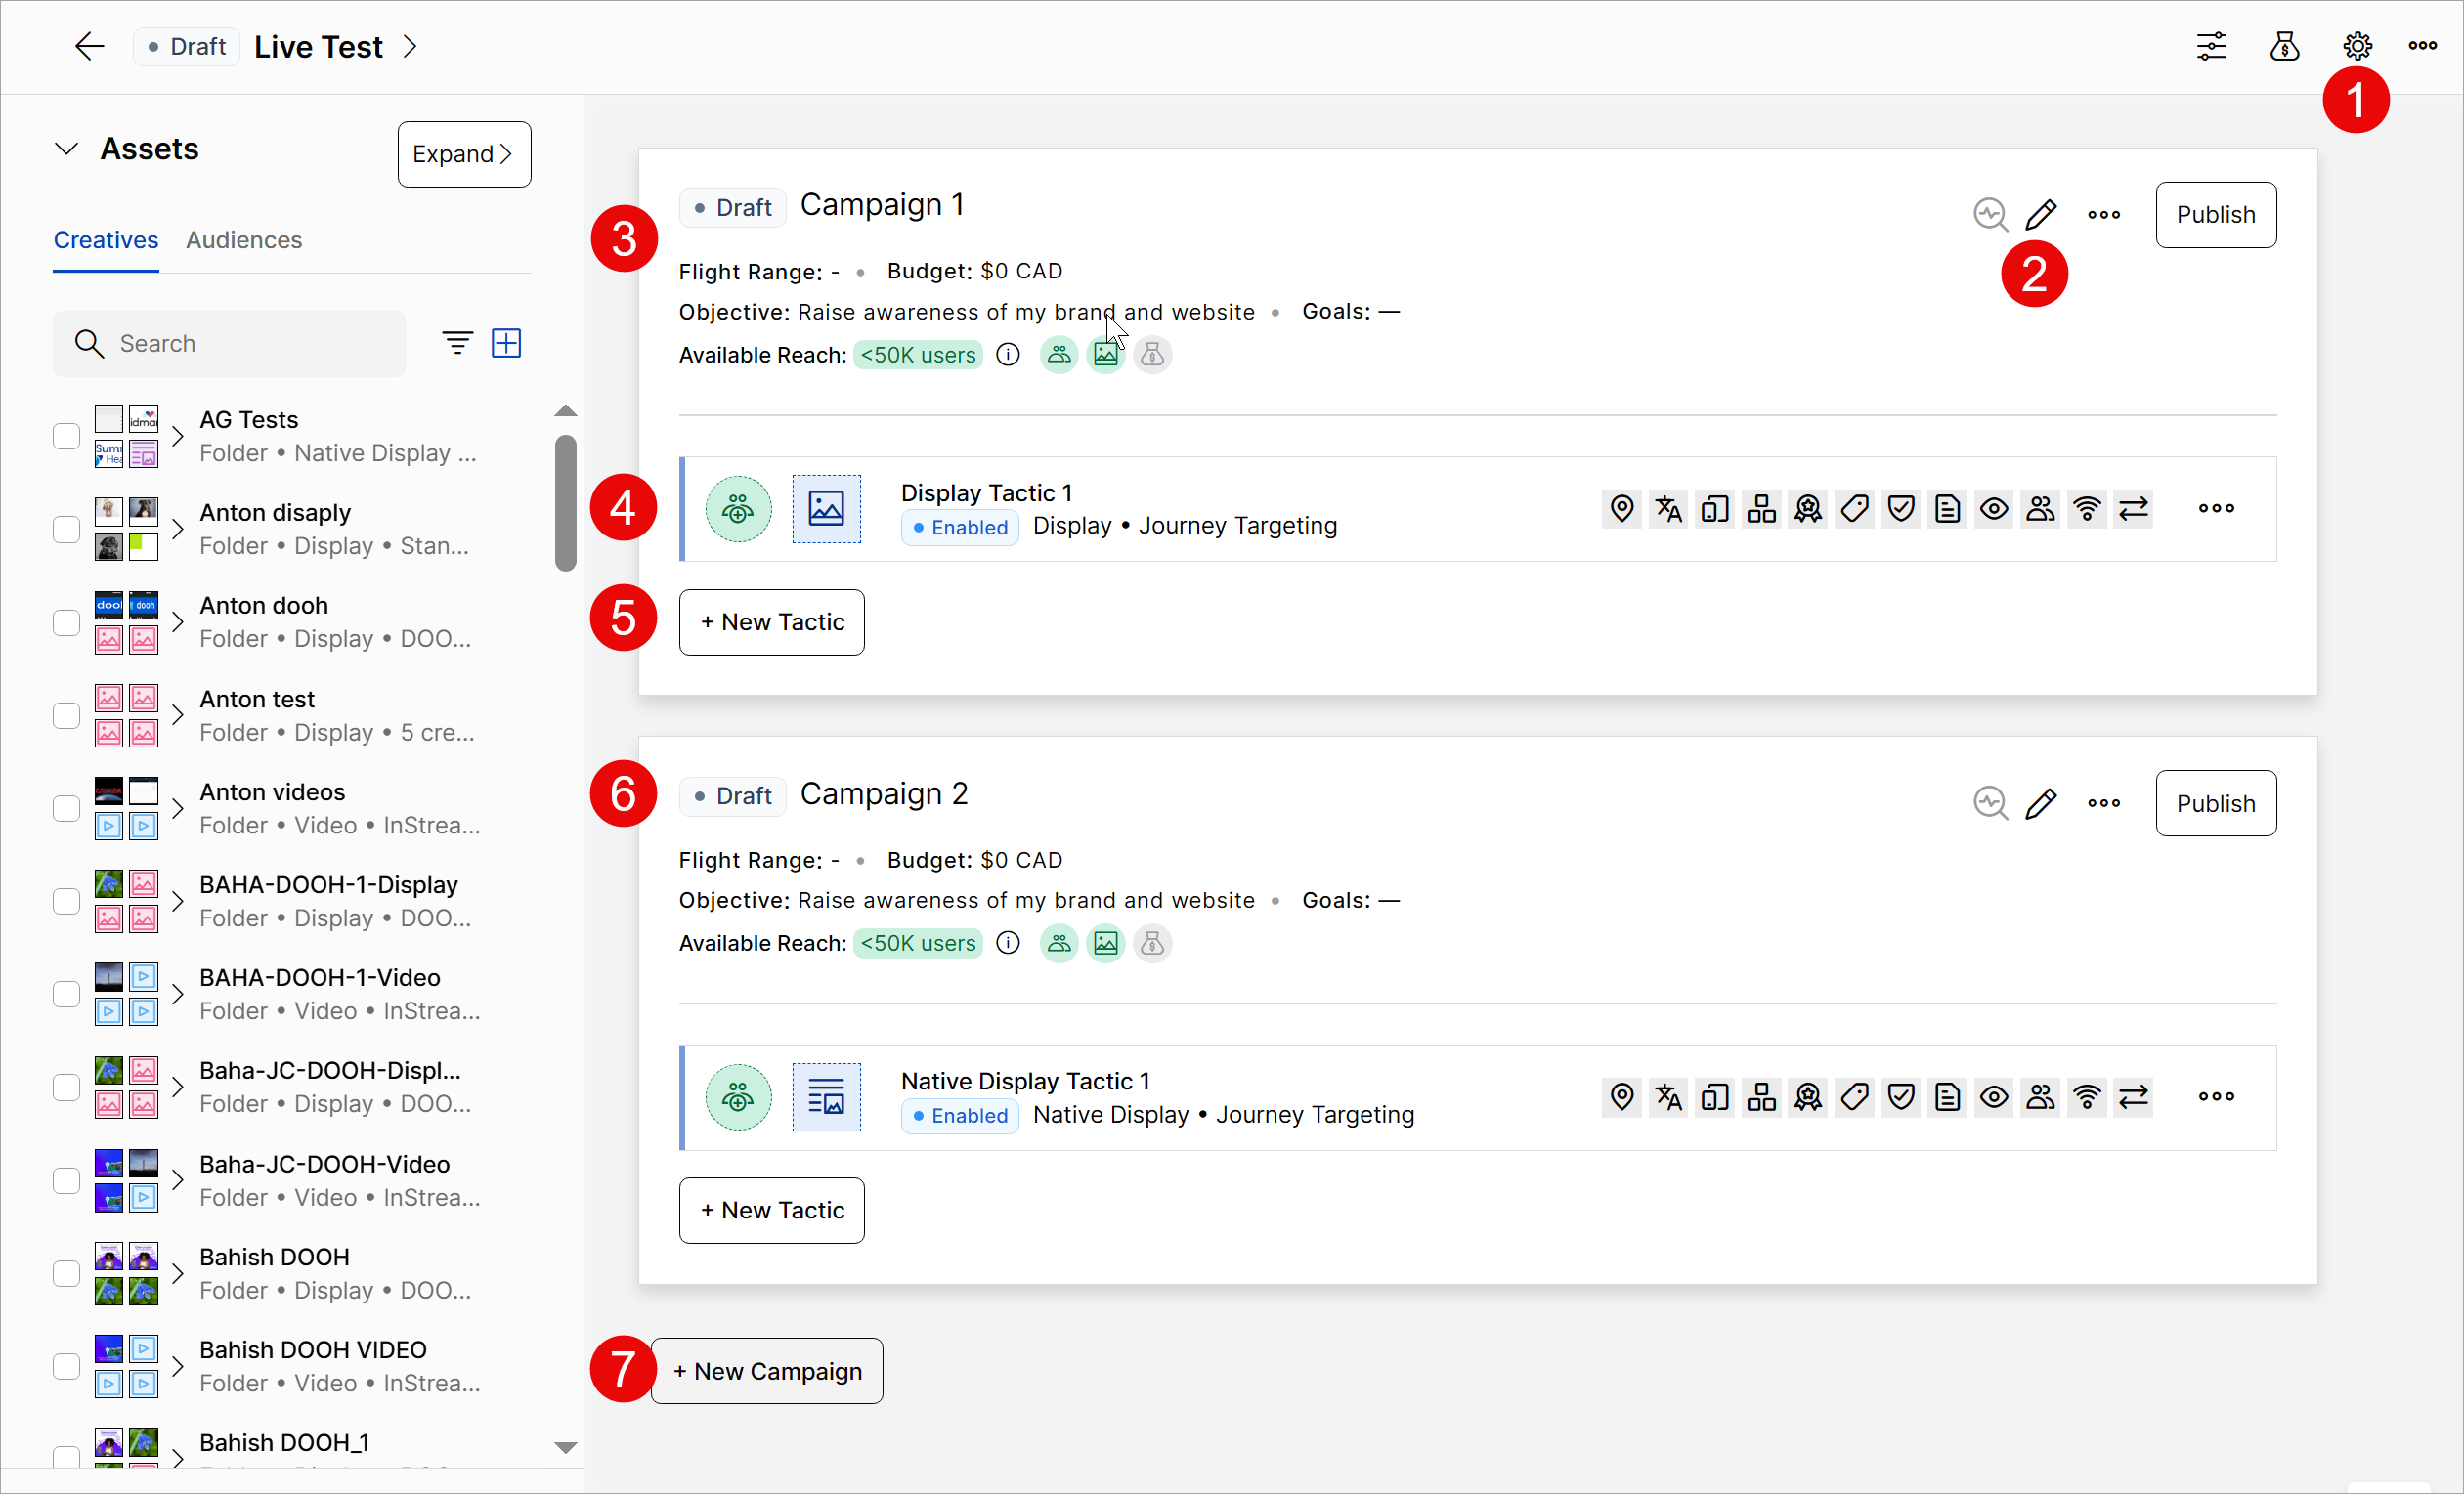The width and height of the screenshot is (2464, 1494).
Task: Tick the Baha-JC-DOOH-Video folder checkbox
Action: [x=66, y=1180]
